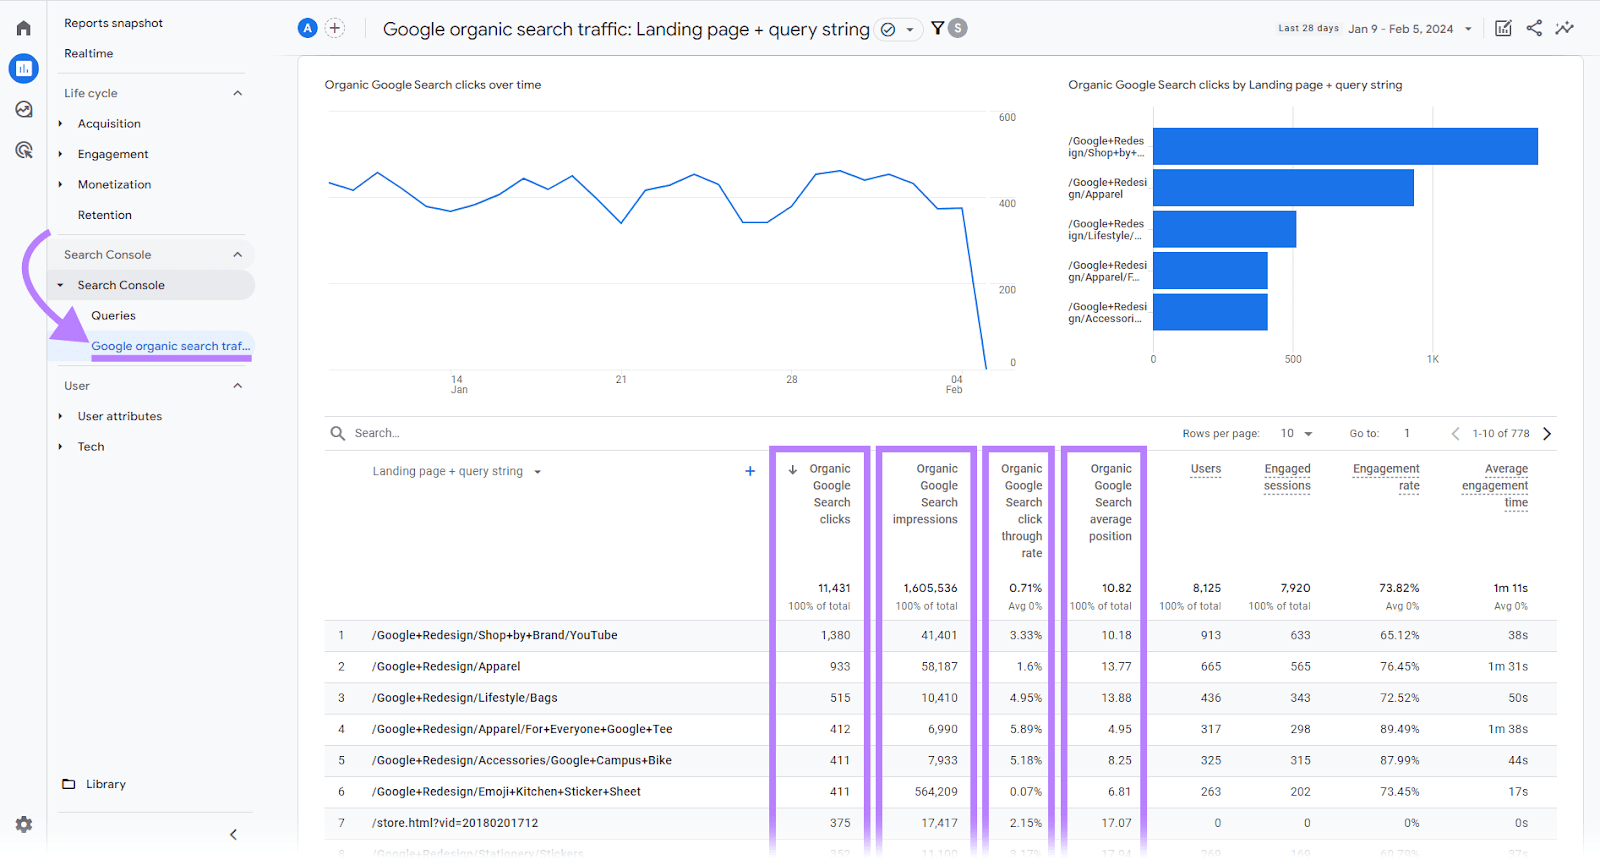Click row /Google+Redesign/Lifestyle/Bags
1600x860 pixels.
click(x=940, y=698)
